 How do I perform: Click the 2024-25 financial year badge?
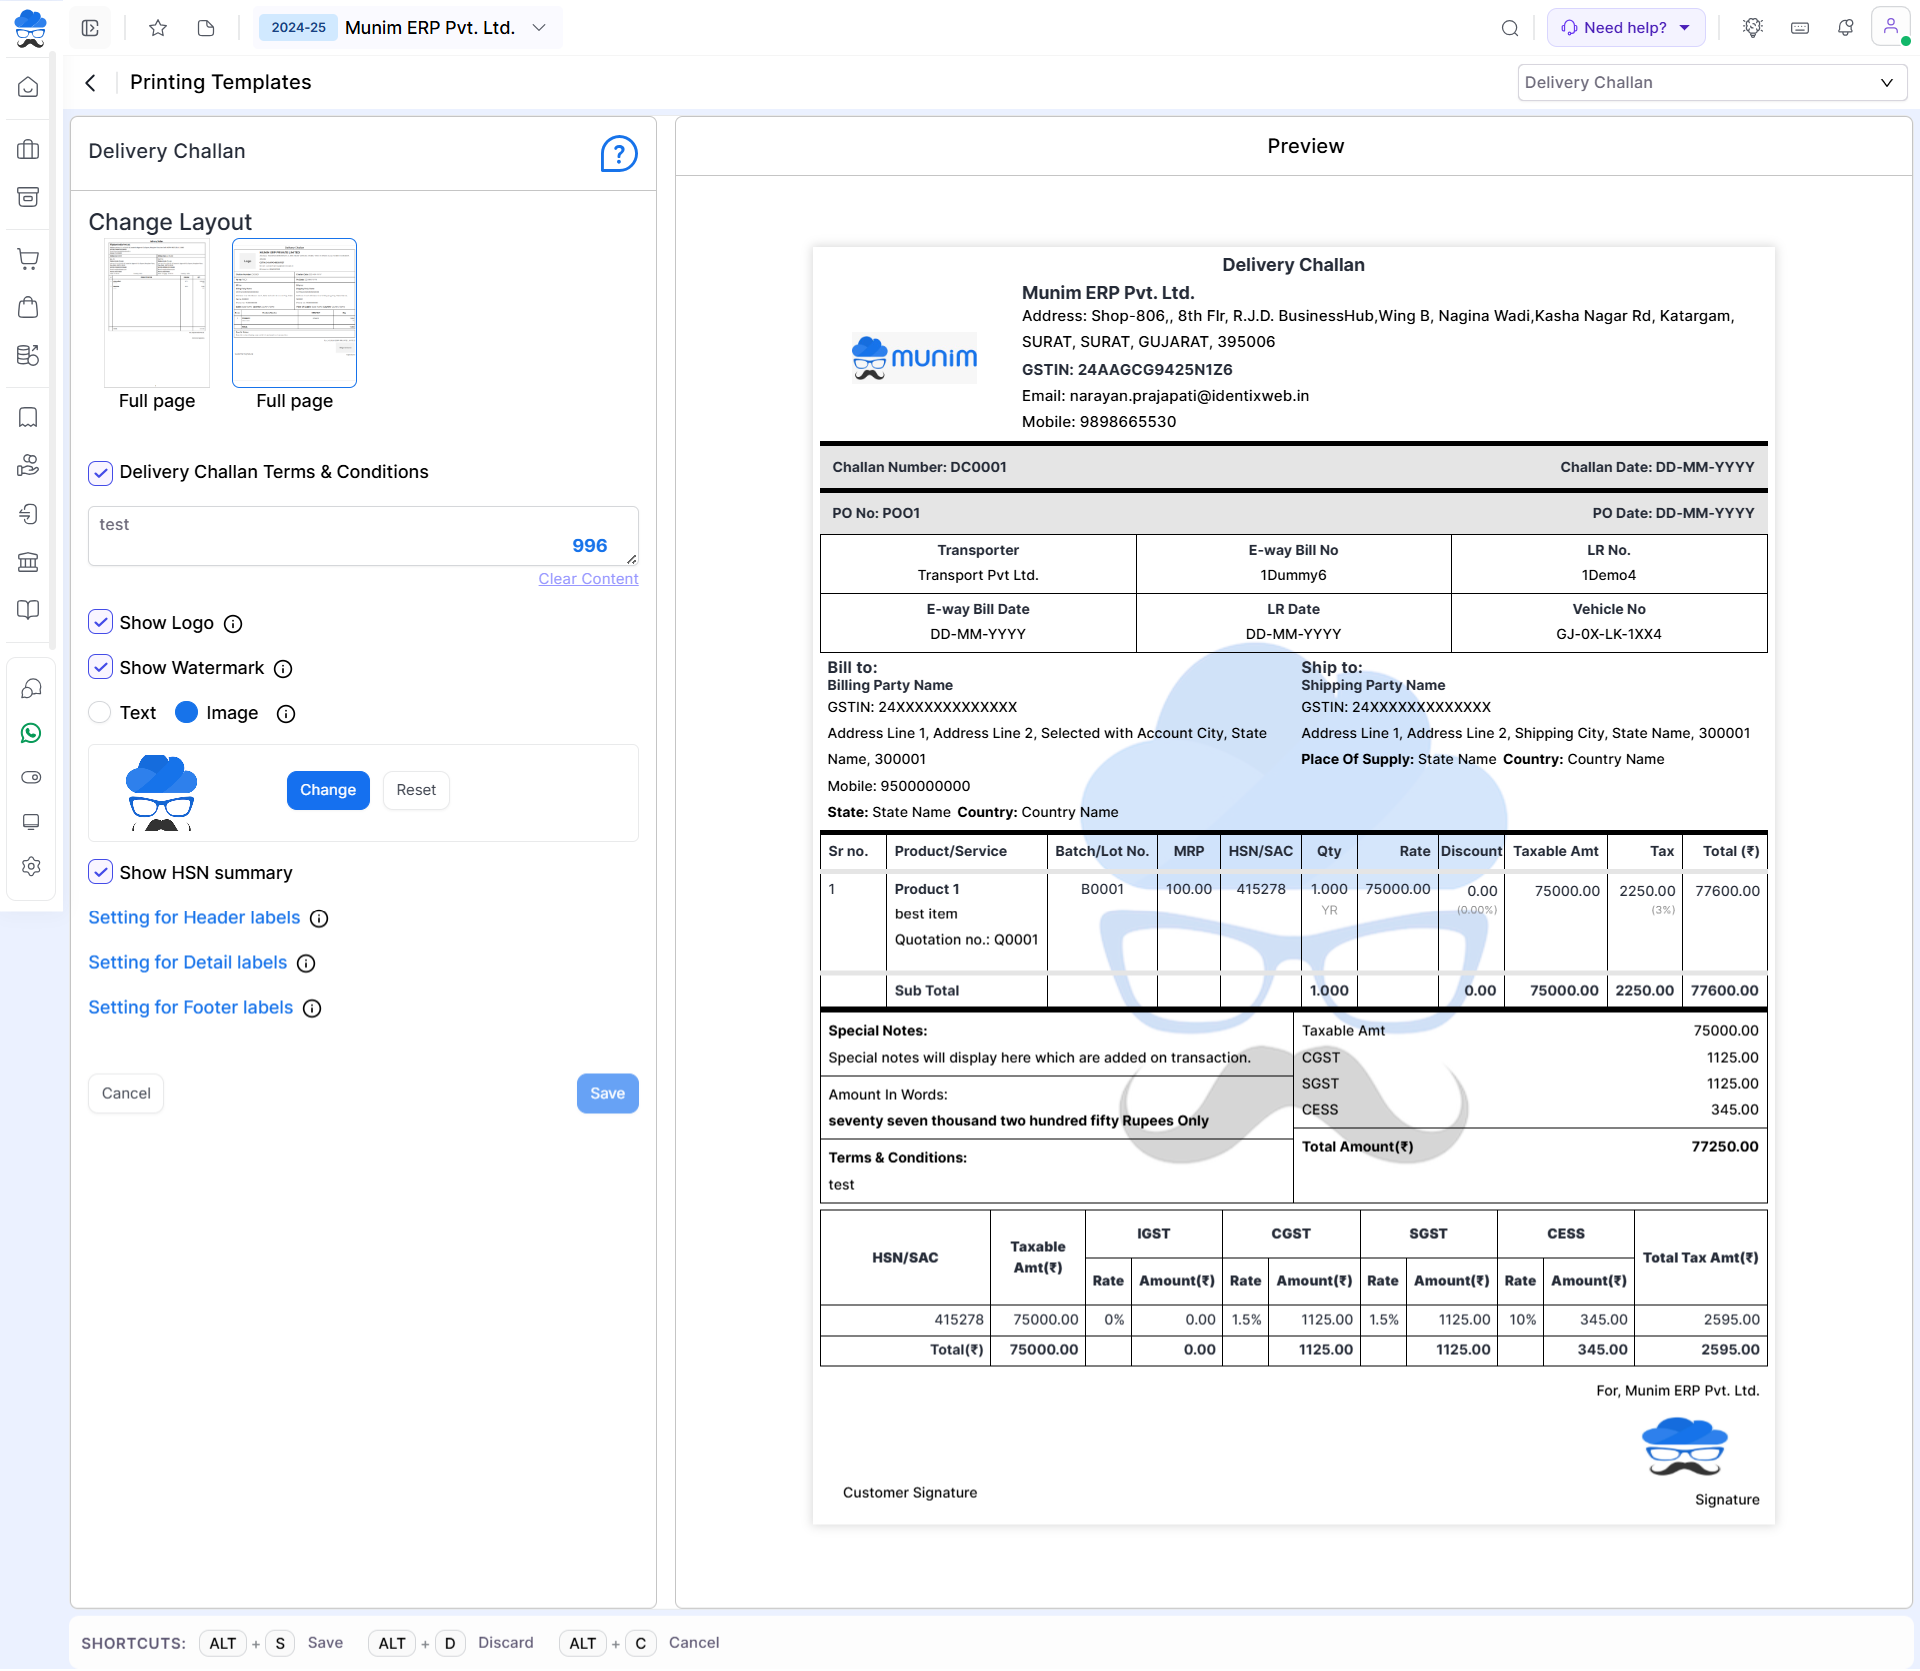[298, 28]
